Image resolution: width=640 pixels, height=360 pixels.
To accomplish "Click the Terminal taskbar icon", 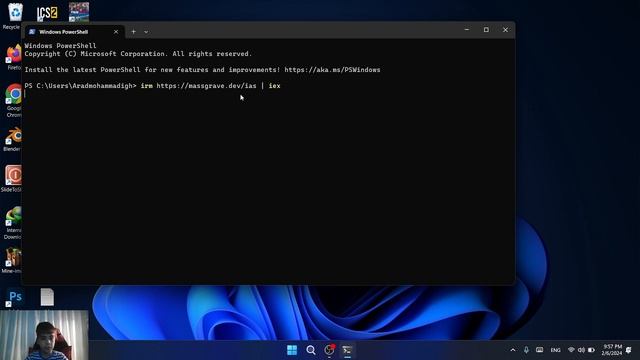I will [347, 350].
